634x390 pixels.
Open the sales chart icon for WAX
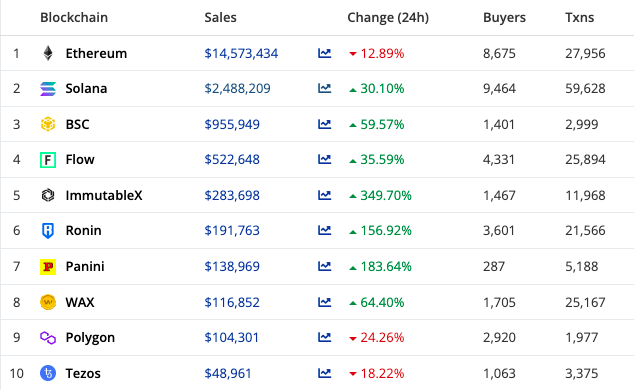point(324,302)
